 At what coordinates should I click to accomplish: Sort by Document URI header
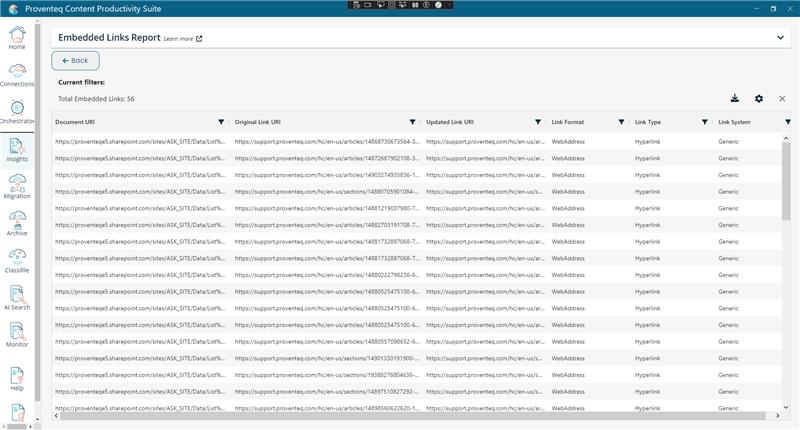pos(75,122)
